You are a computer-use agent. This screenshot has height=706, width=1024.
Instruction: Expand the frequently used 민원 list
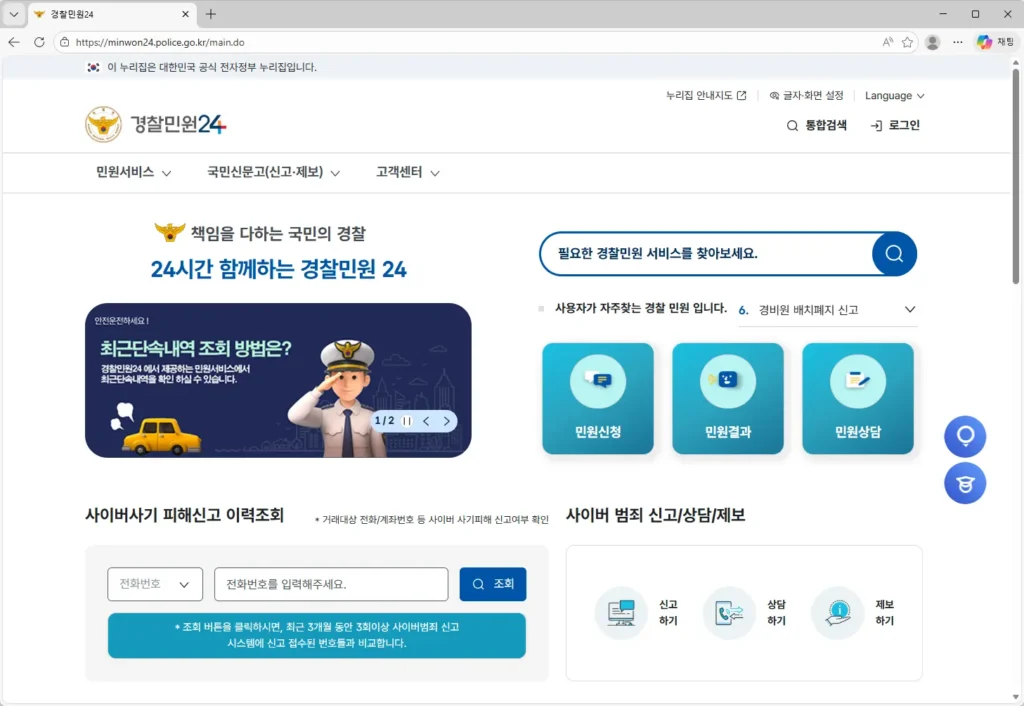coord(909,310)
